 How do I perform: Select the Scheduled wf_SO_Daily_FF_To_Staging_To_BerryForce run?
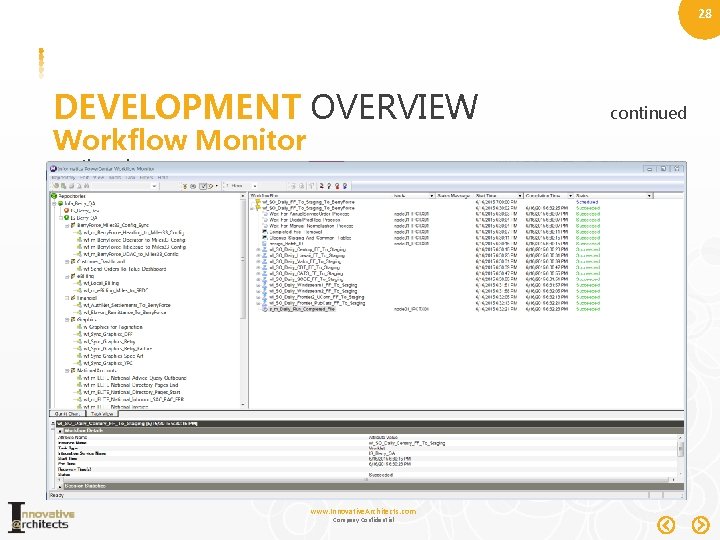coord(309,202)
